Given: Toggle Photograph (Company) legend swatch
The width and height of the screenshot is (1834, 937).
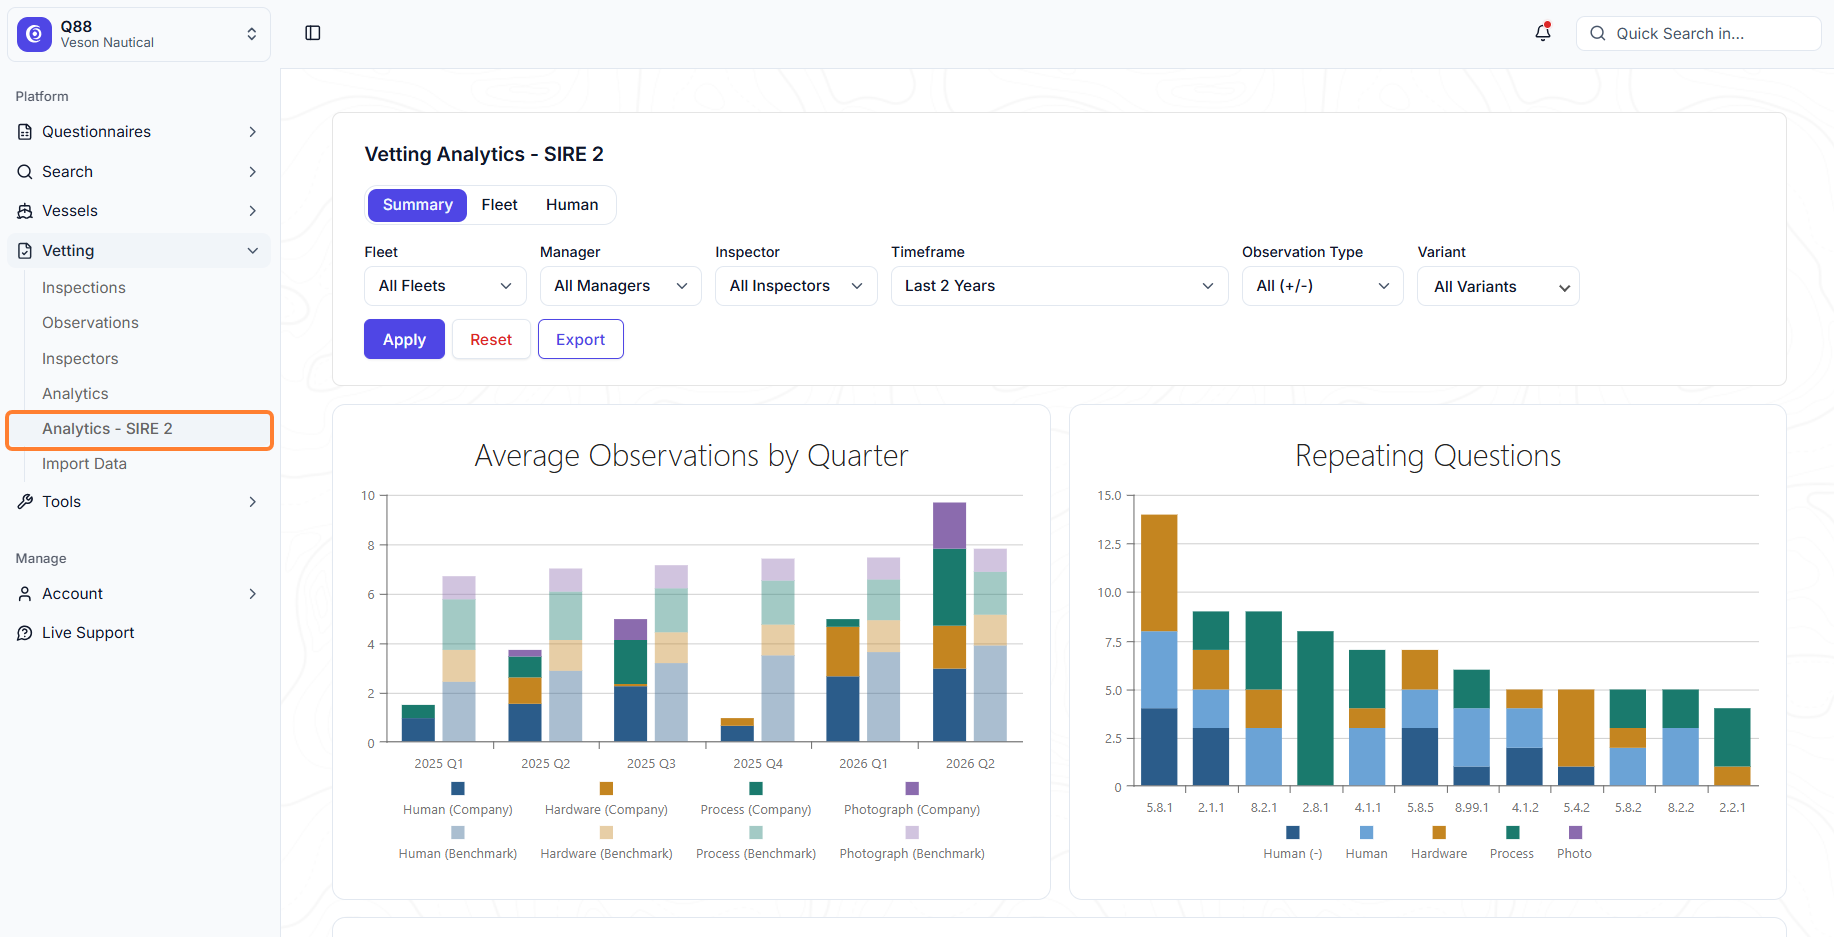Looking at the screenshot, I should (912, 788).
